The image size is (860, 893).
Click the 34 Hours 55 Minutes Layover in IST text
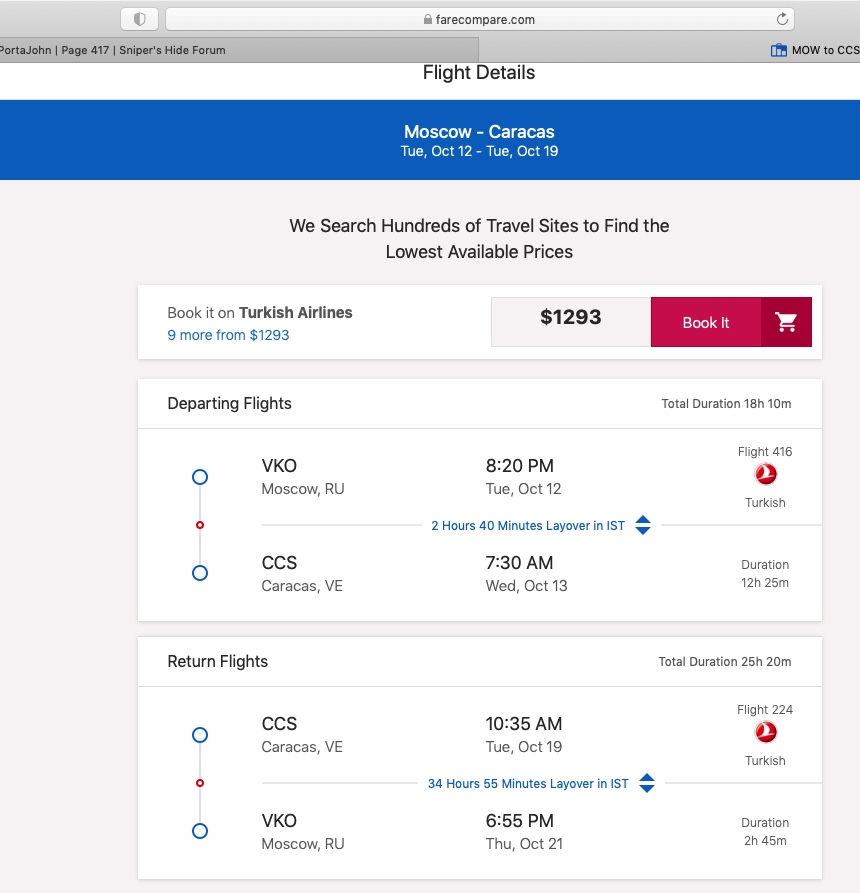(x=528, y=784)
